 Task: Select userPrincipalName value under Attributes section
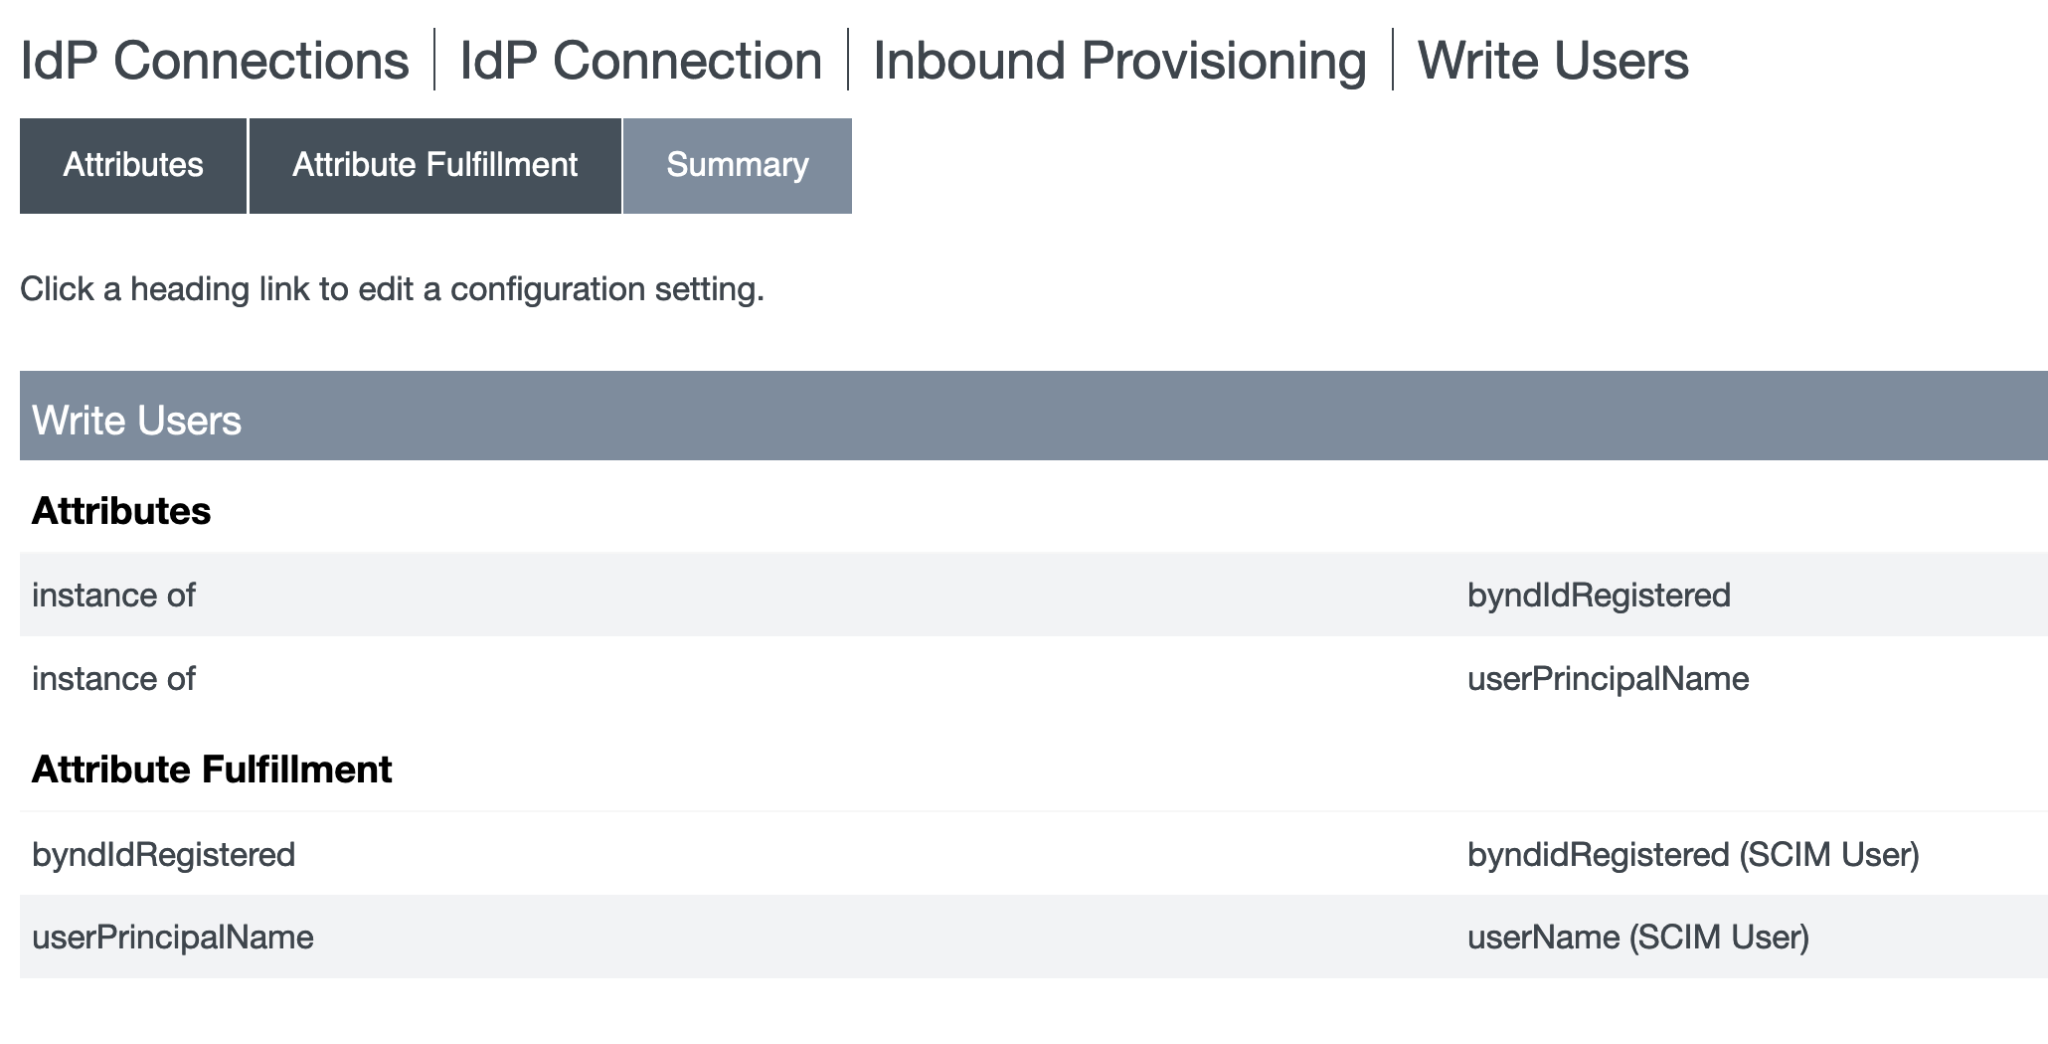(x=1607, y=679)
